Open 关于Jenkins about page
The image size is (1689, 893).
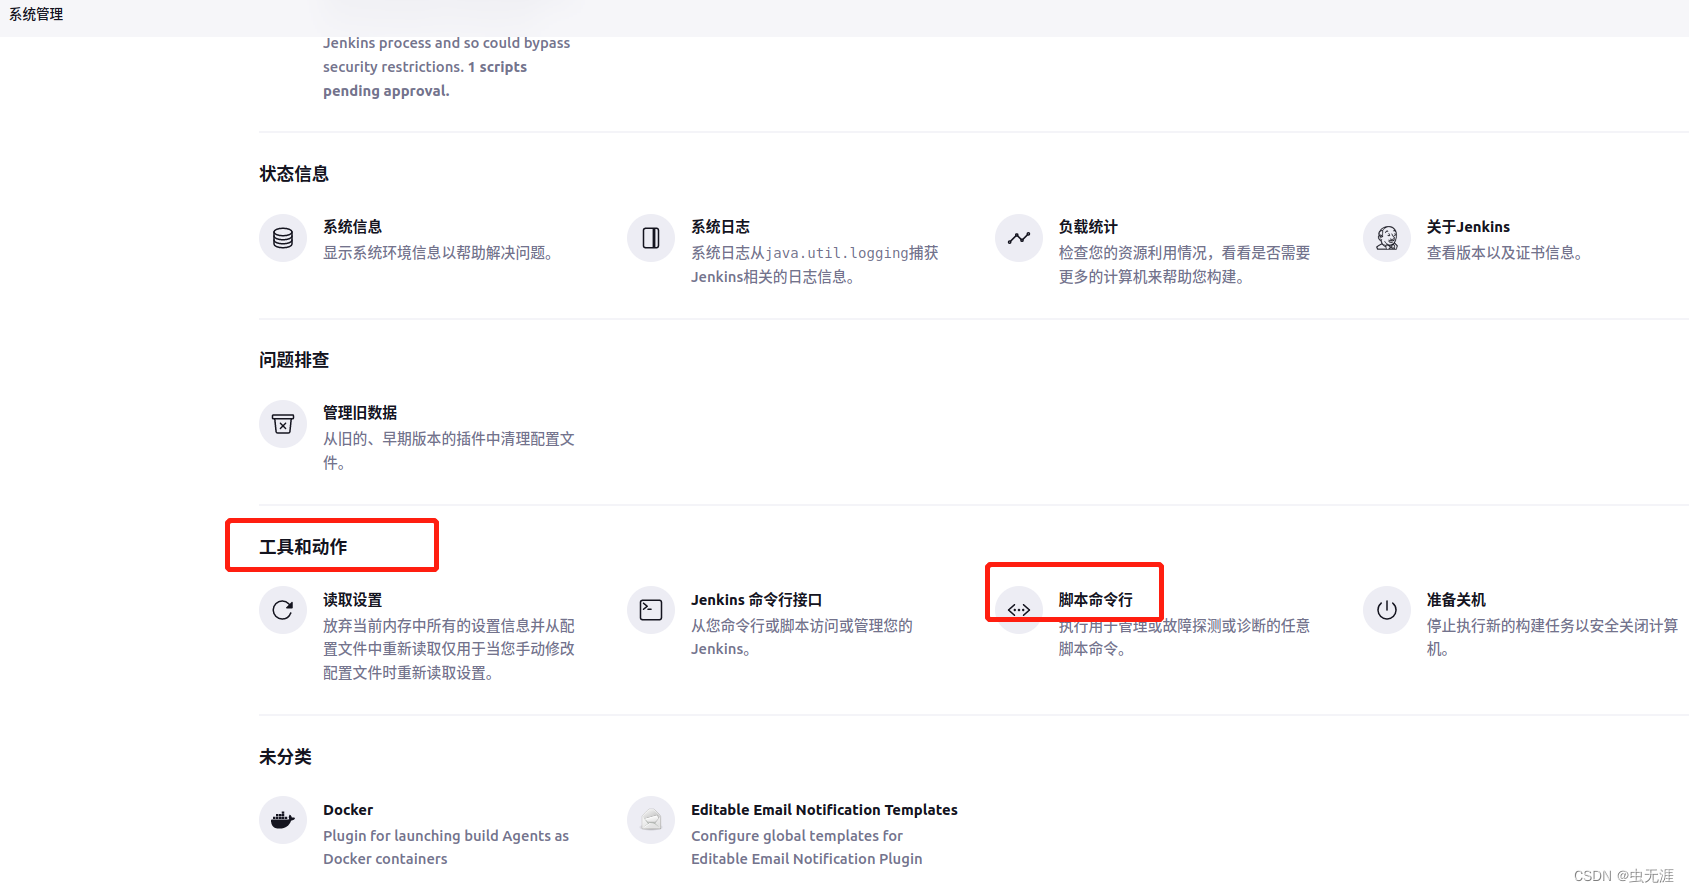[1468, 227]
